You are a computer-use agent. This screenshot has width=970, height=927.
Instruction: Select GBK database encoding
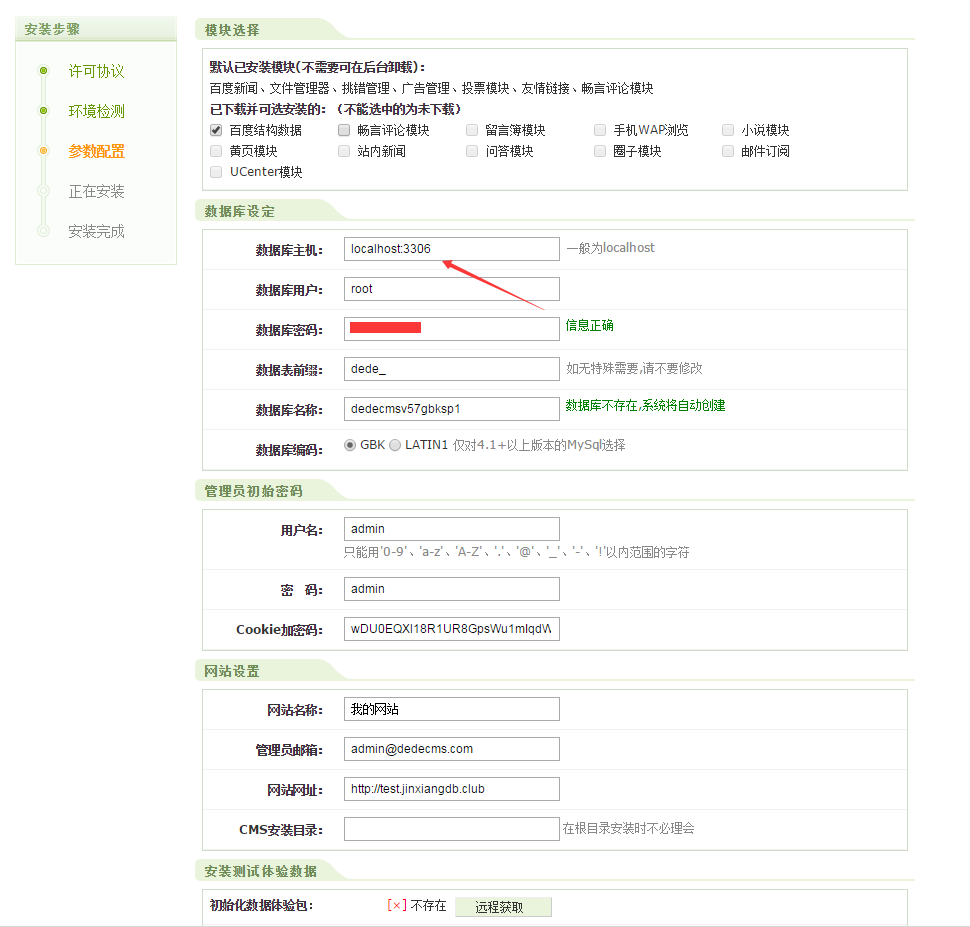coord(351,445)
